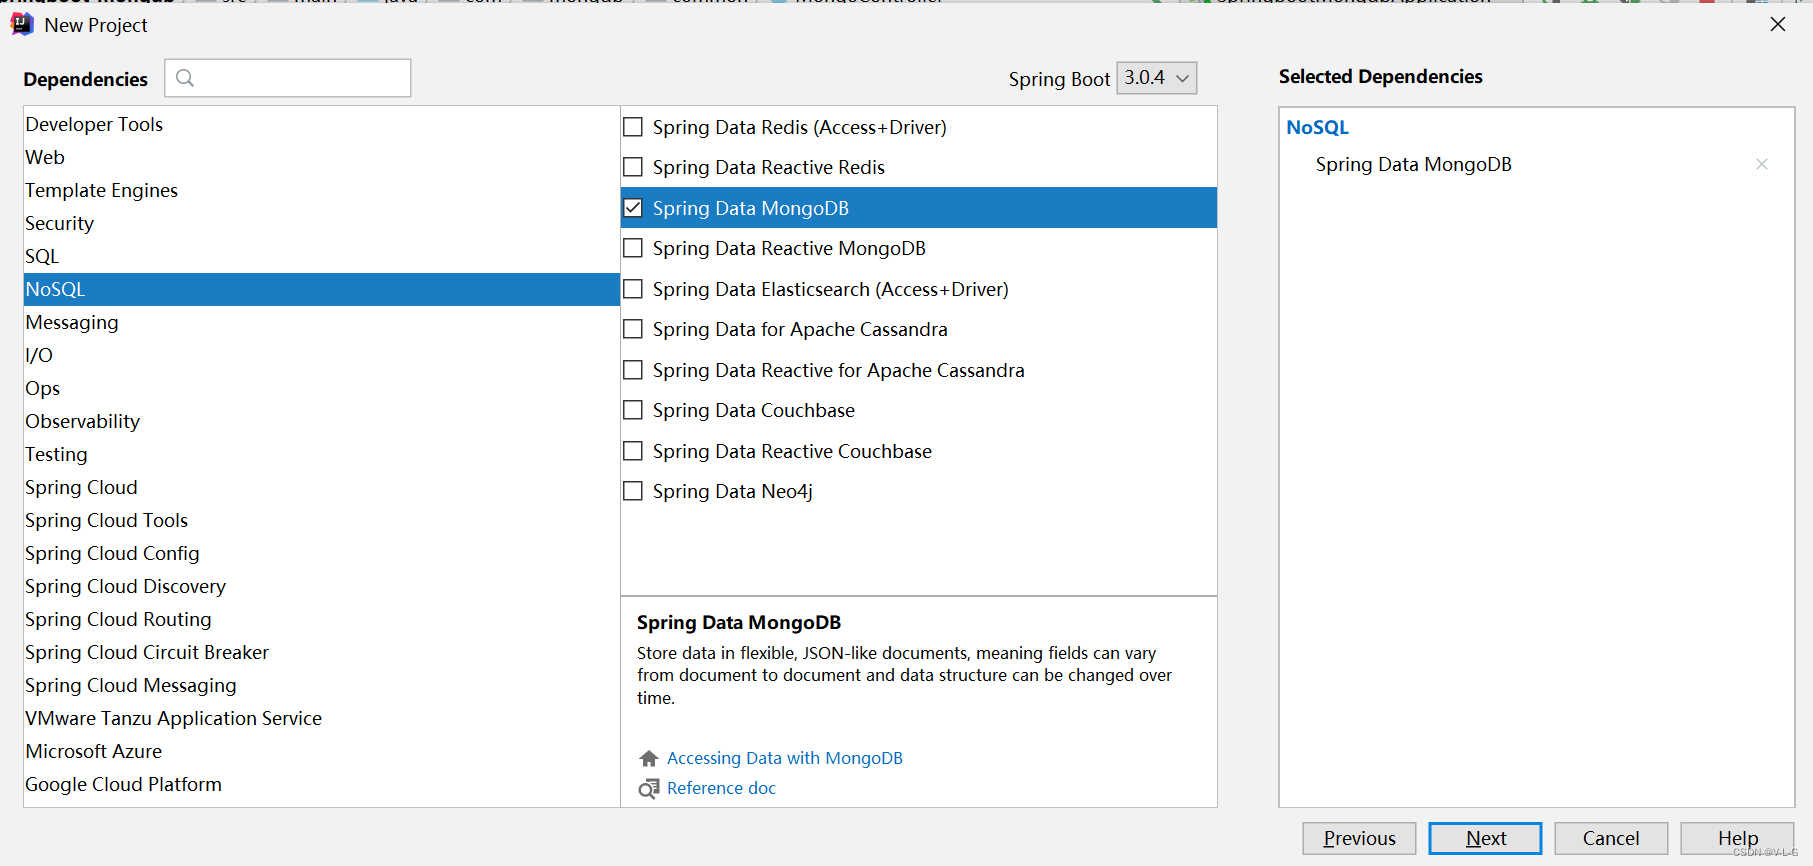Tick Spring Data Reactive MongoDB
This screenshot has width=1813, height=866.
(x=633, y=248)
